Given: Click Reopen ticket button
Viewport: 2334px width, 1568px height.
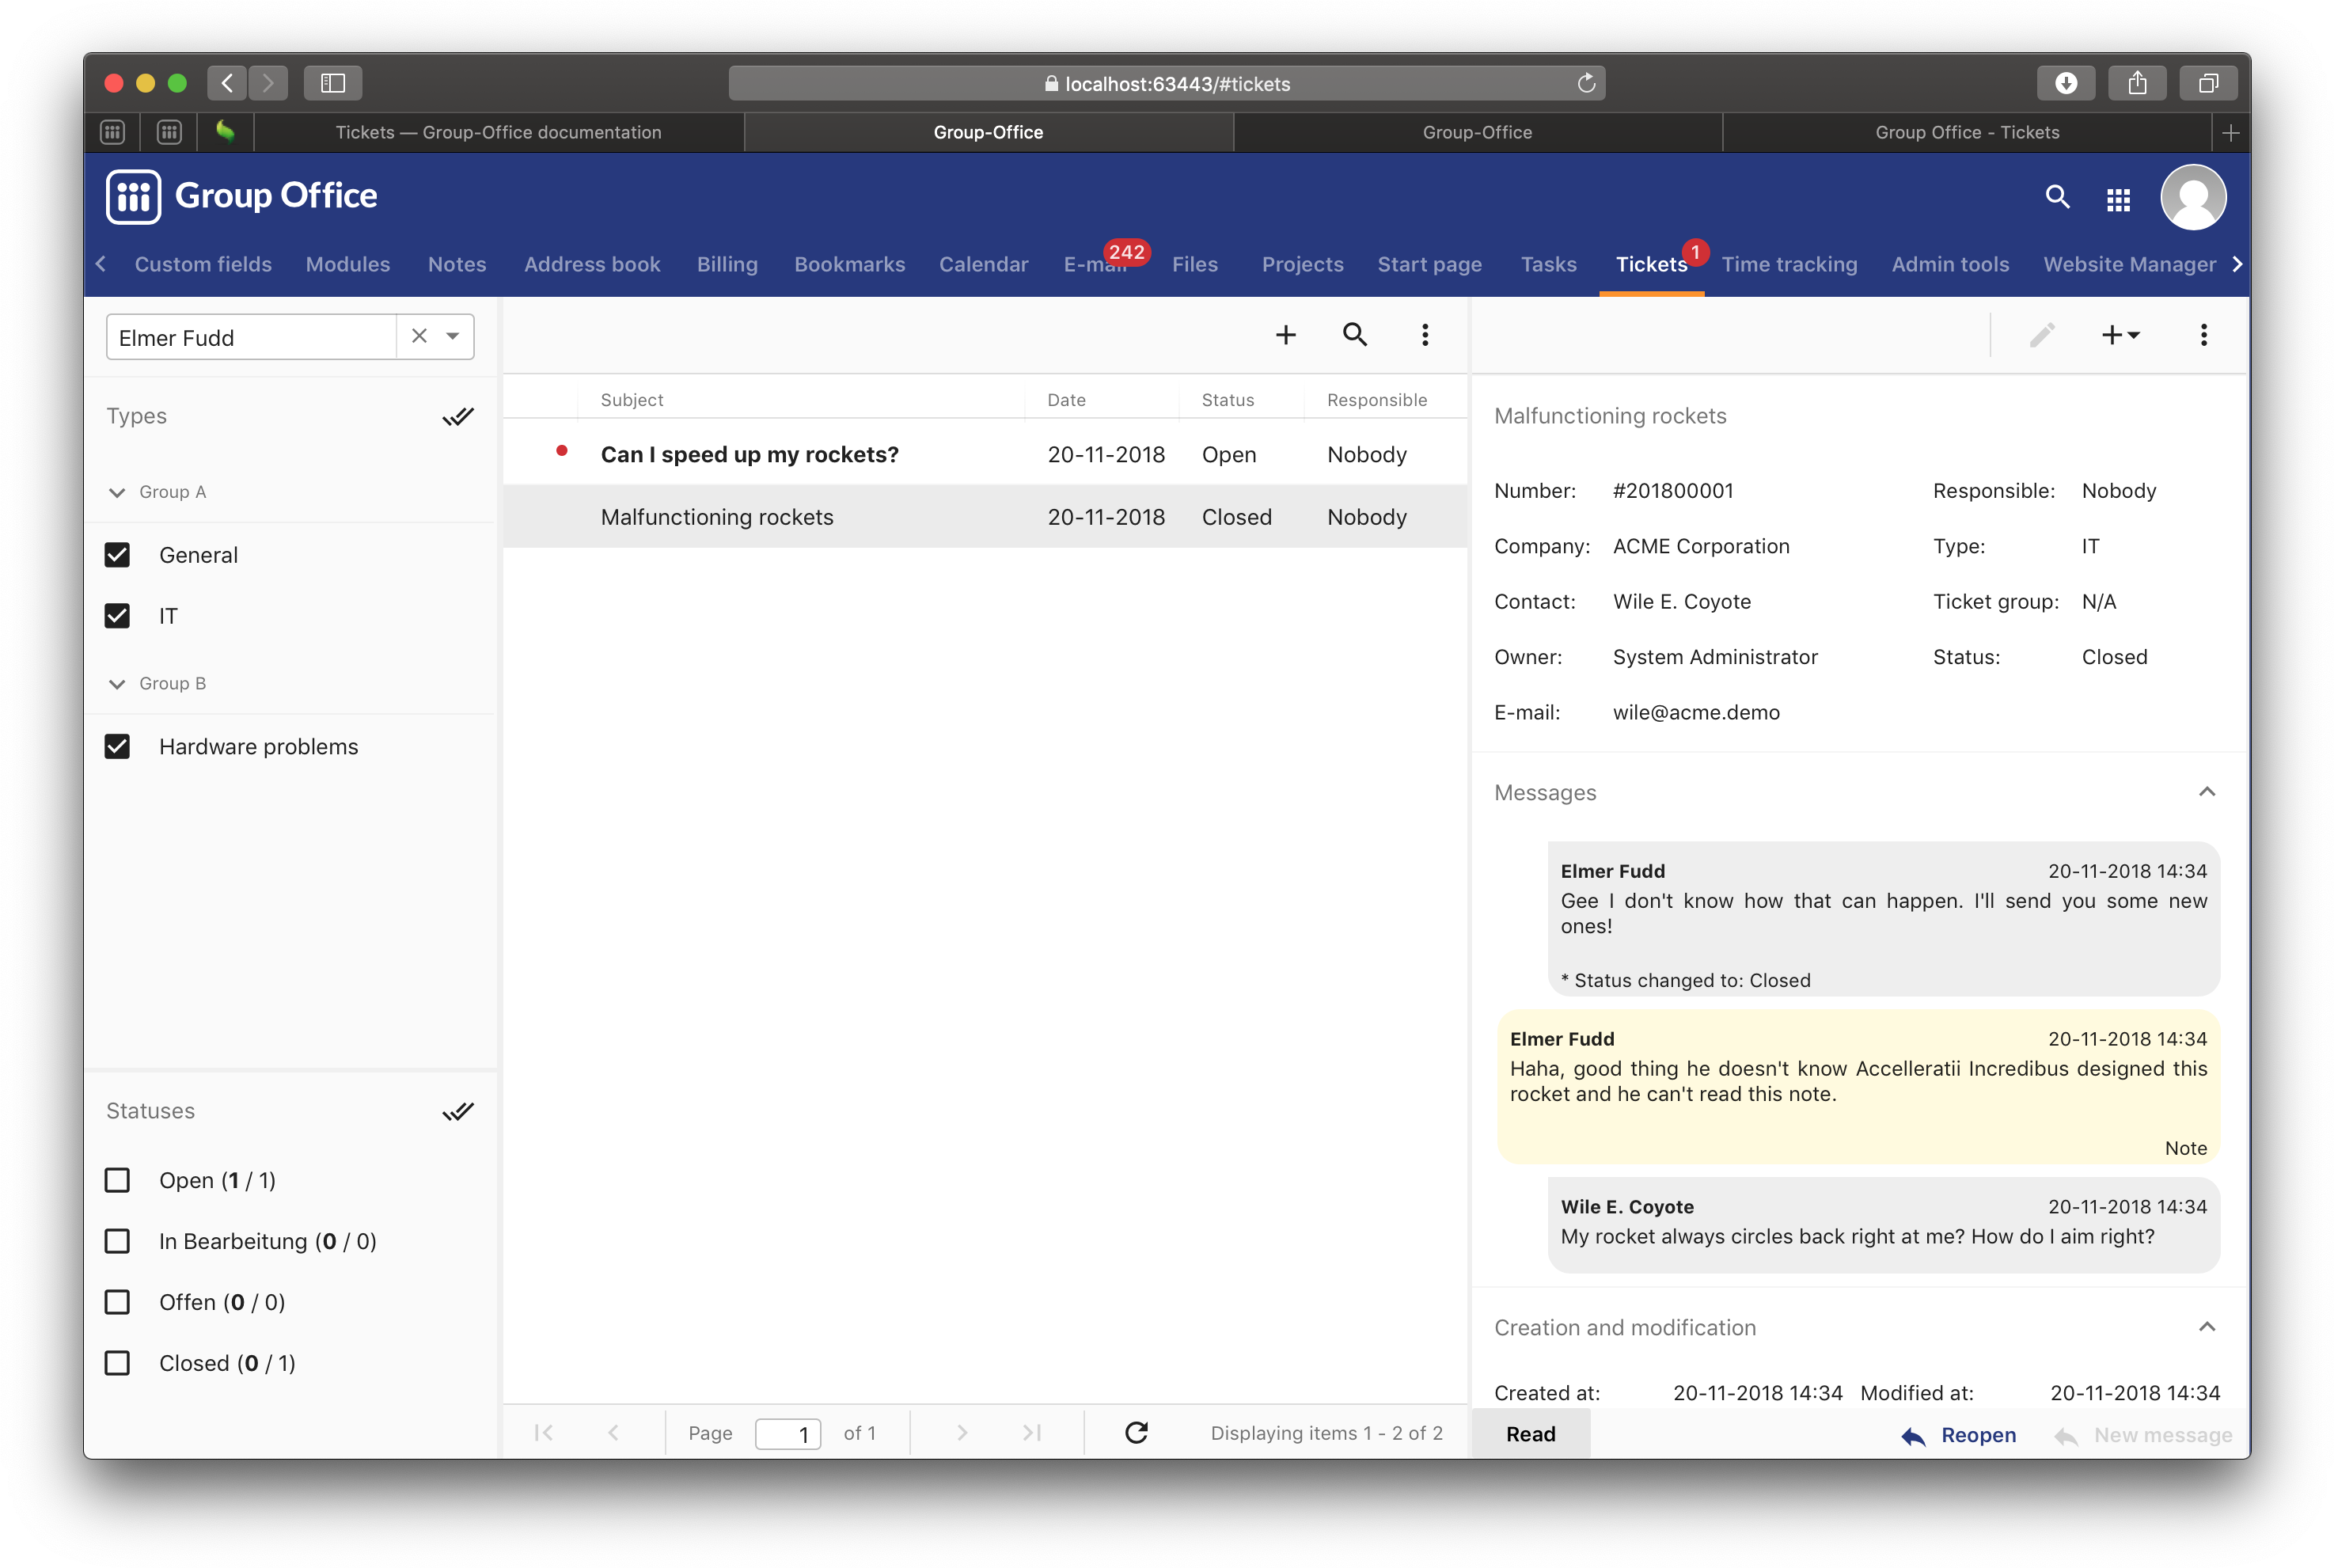Looking at the screenshot, I should click(1958, 1435).
